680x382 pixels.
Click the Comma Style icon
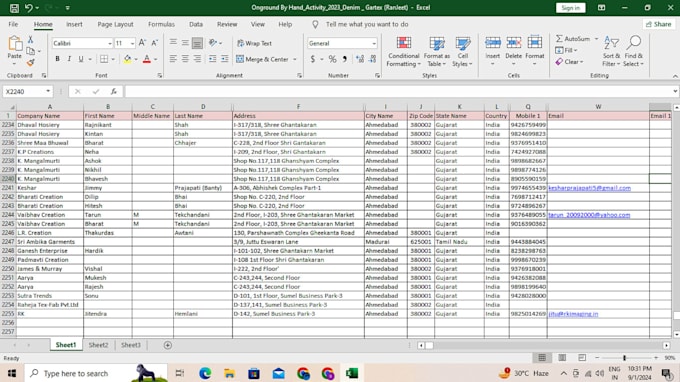point(345,59)
